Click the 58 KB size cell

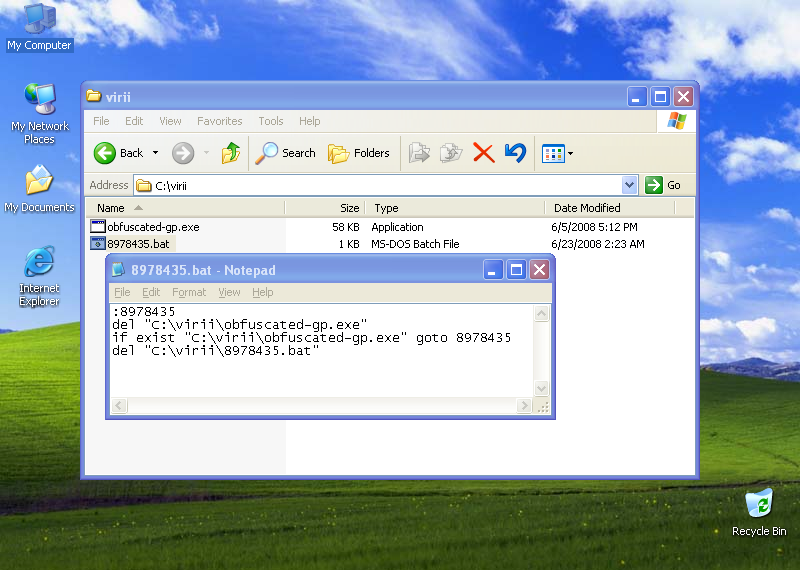345,227
